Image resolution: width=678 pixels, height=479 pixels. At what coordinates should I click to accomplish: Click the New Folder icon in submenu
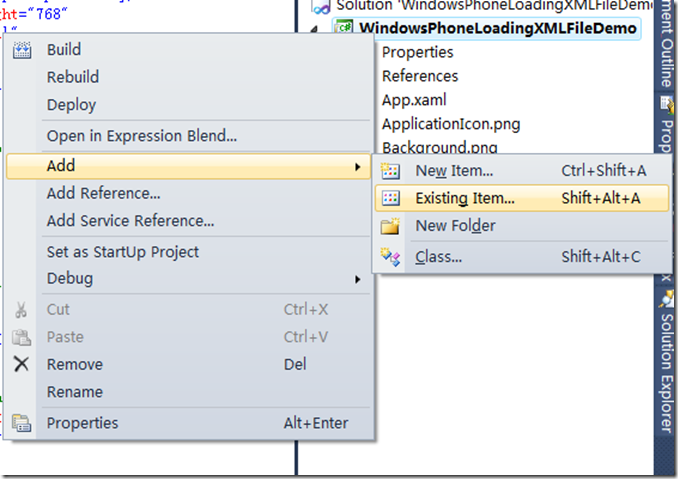[x=390, y=226]
